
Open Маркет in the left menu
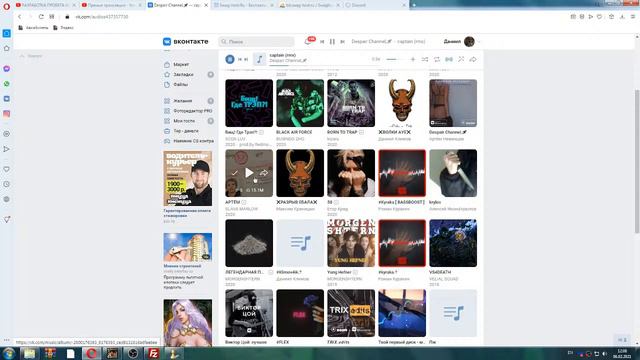click(x=181, y=64)
